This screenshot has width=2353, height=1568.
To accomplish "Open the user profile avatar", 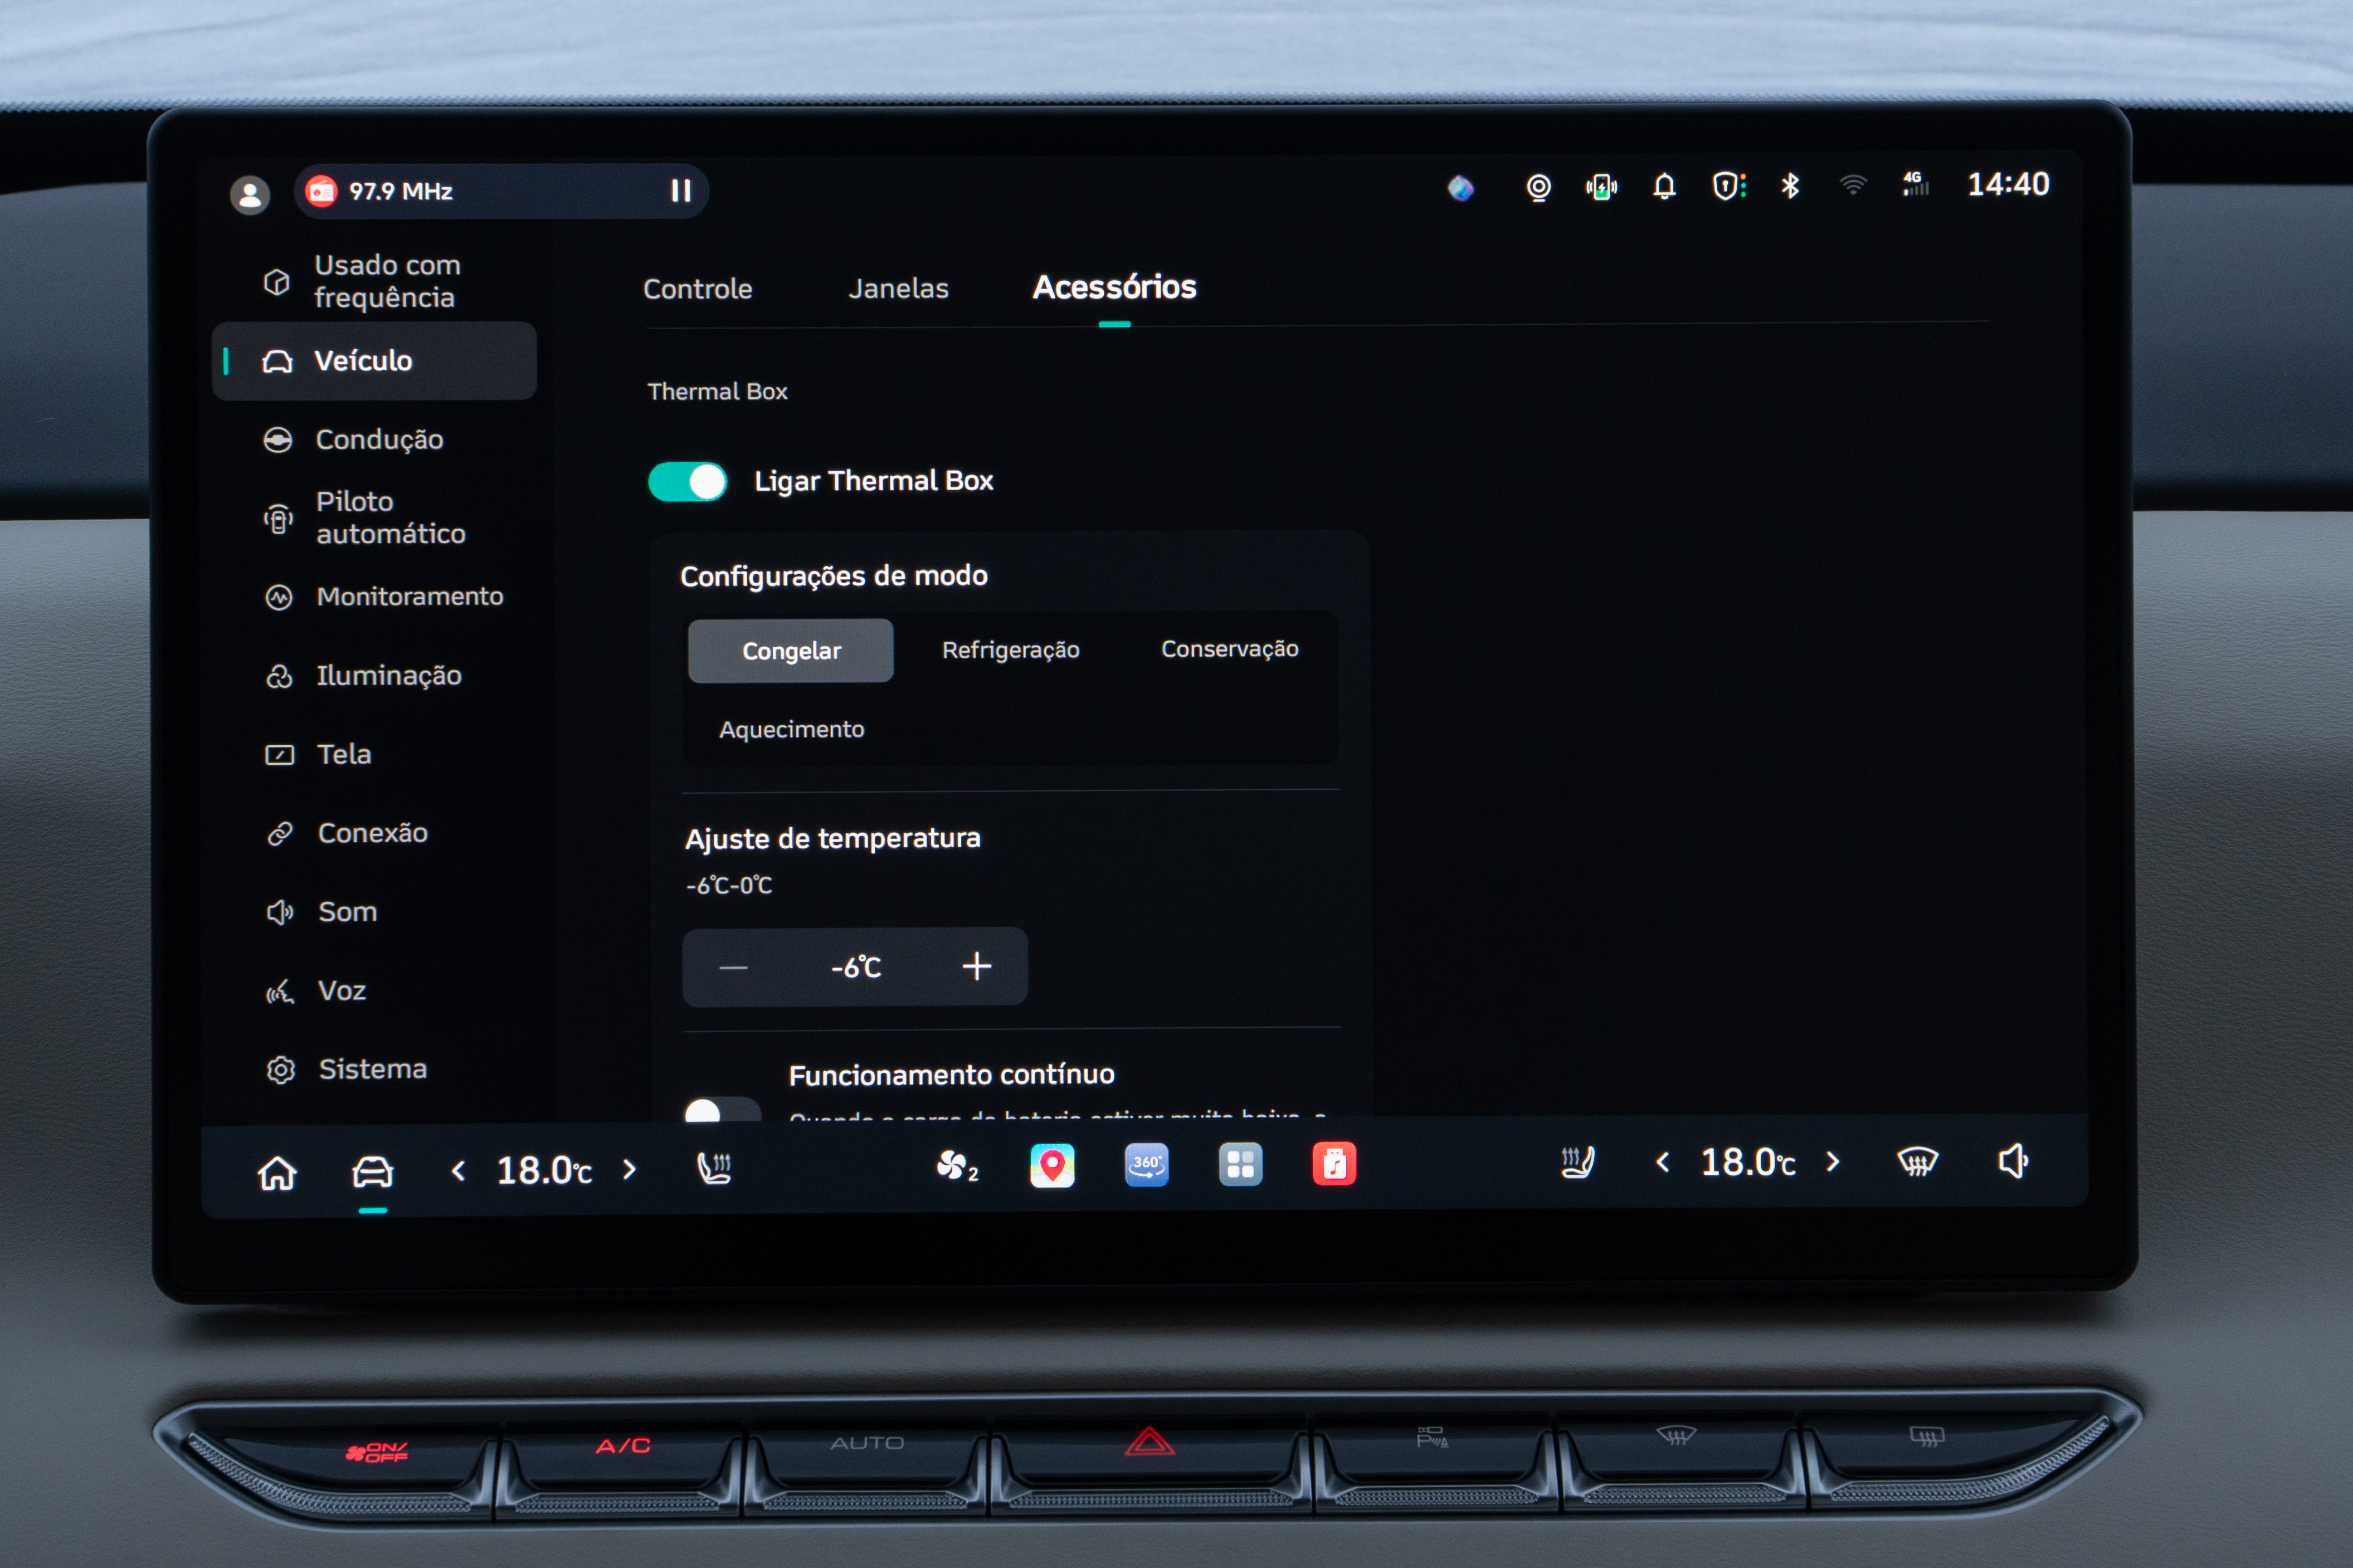I will coord(250,194).
